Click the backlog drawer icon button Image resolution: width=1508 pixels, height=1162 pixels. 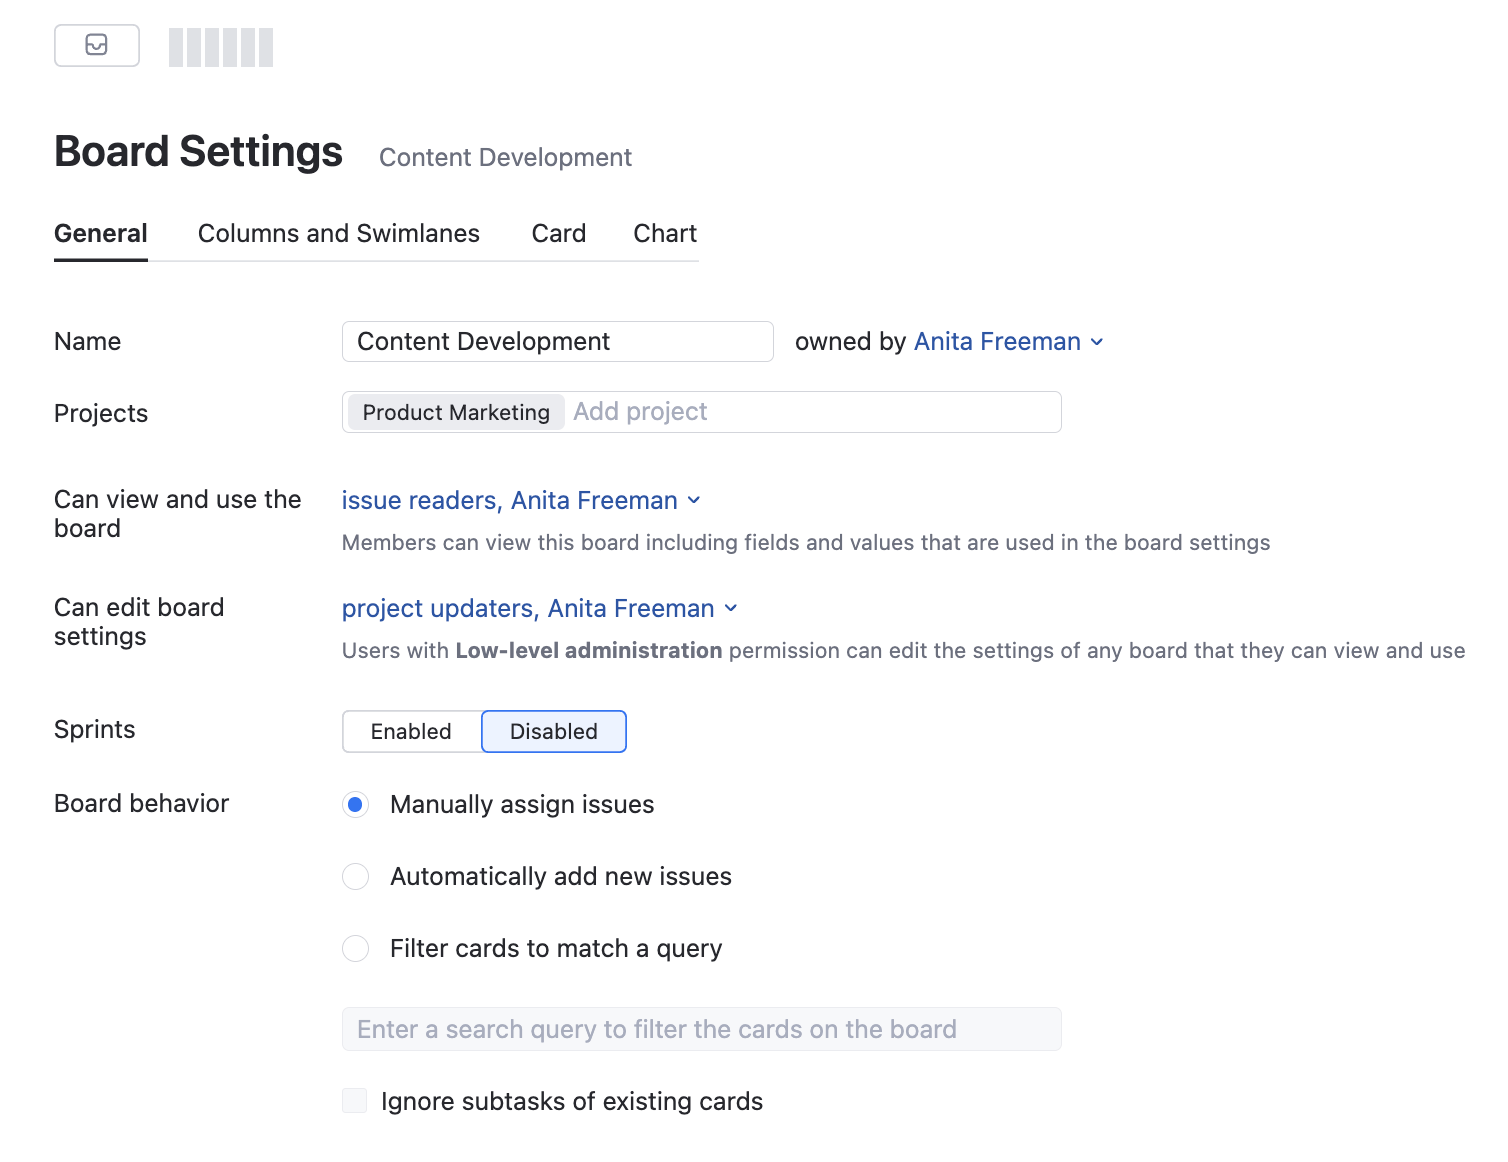point(97,45)
